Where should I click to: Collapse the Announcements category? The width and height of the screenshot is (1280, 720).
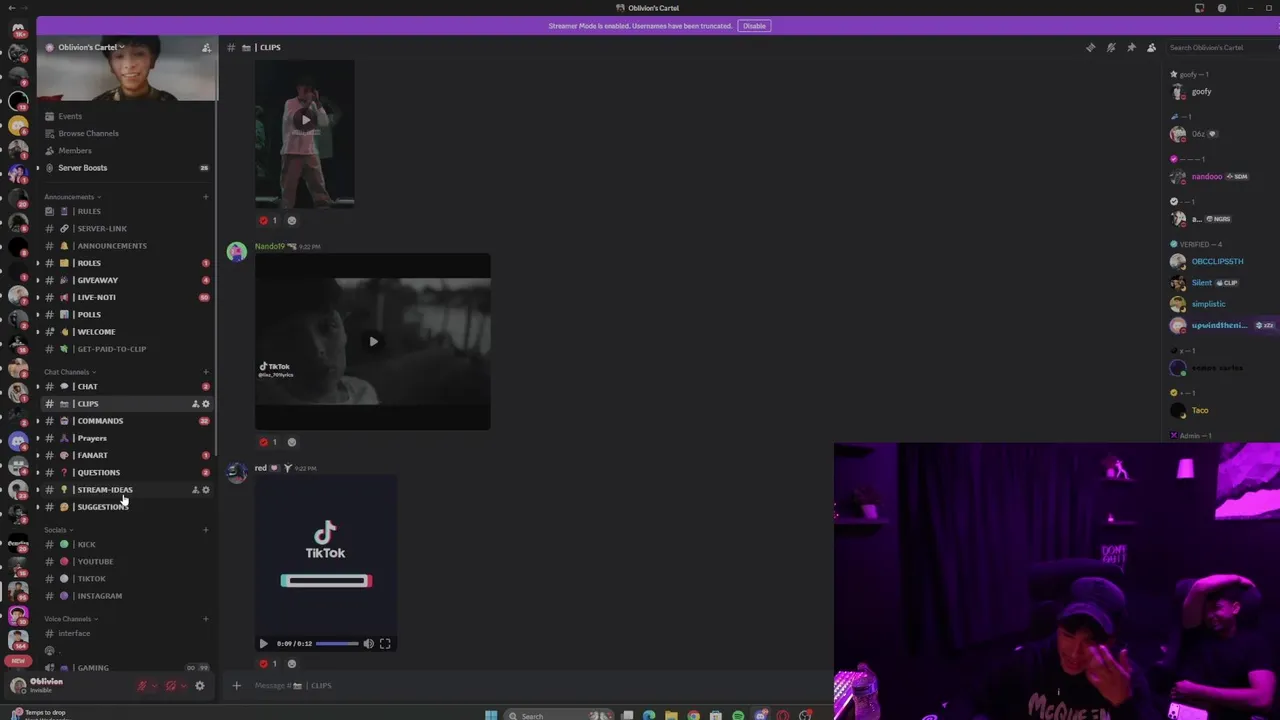(71, 197)
